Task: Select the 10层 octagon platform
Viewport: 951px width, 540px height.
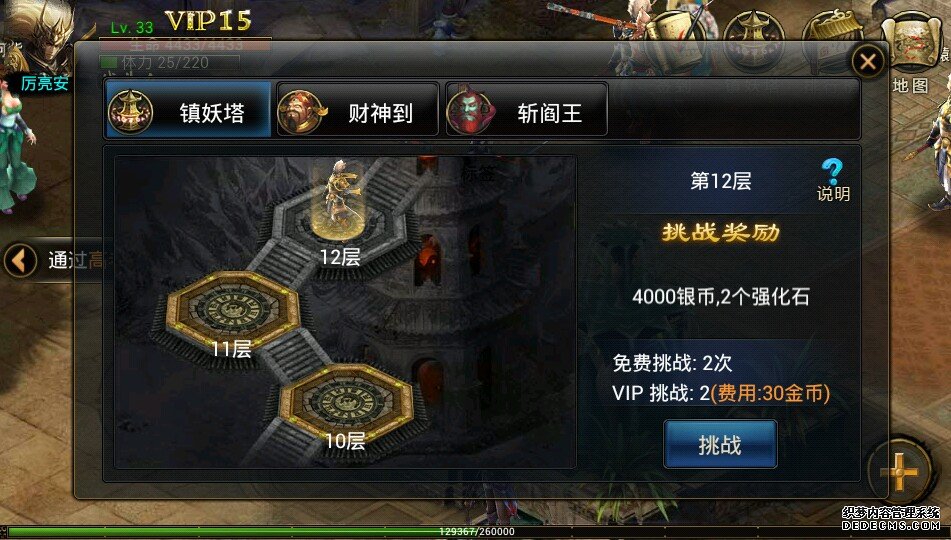Action: [346, 403]
